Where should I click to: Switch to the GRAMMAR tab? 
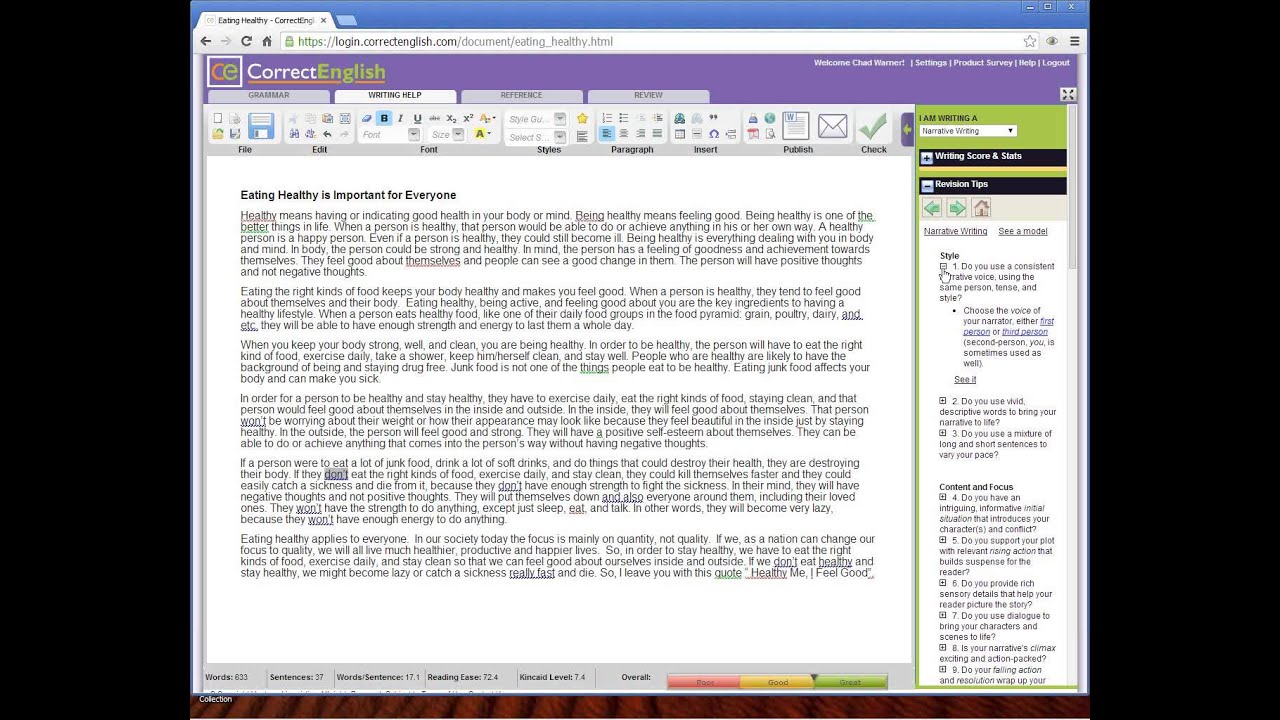tap(269, 96)
